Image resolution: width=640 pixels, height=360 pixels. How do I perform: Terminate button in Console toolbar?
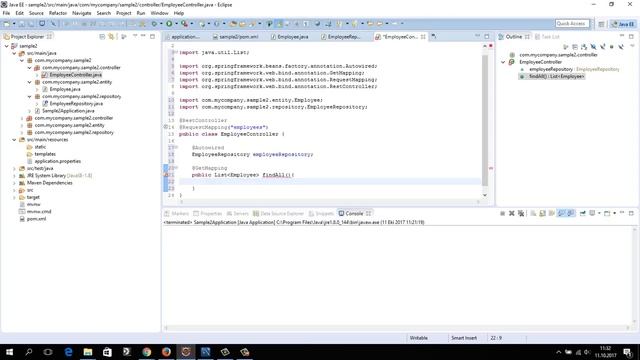point(502,213)
